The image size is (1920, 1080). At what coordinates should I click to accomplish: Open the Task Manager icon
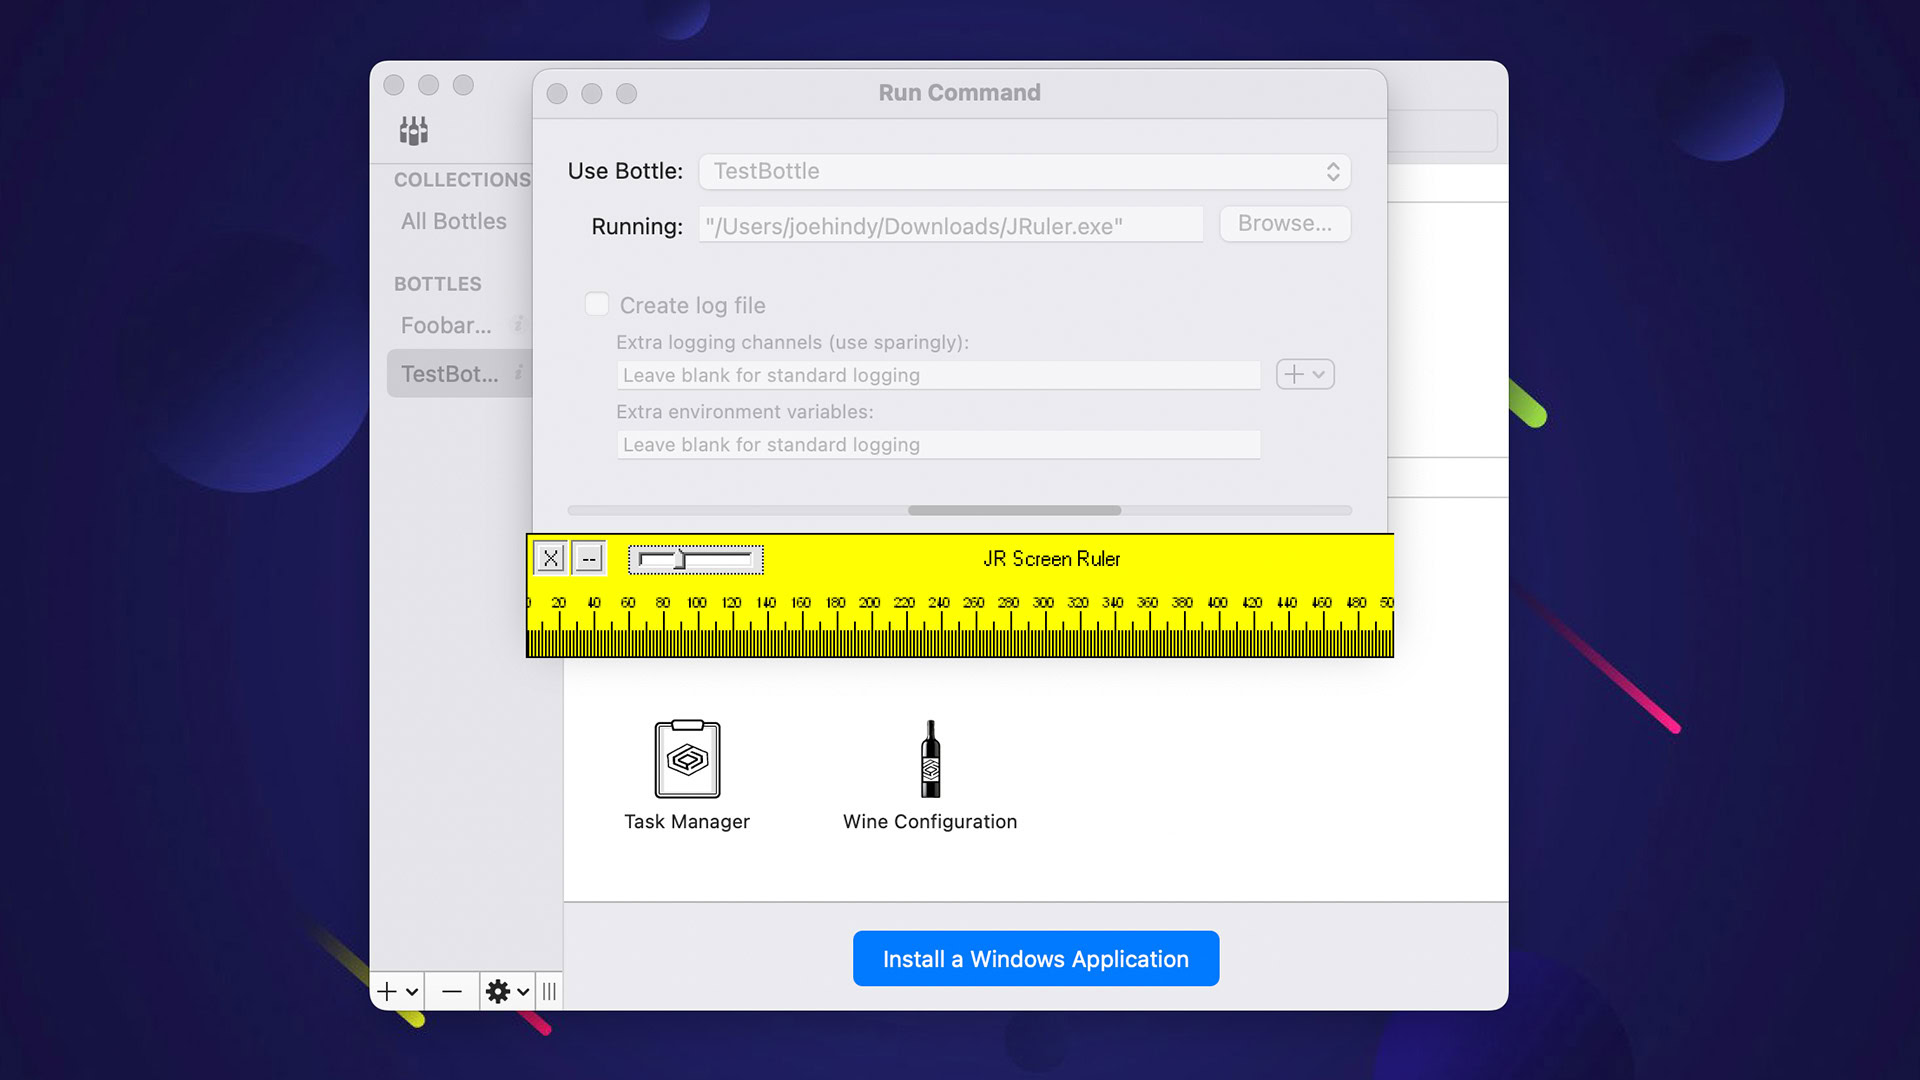[687, 760]
